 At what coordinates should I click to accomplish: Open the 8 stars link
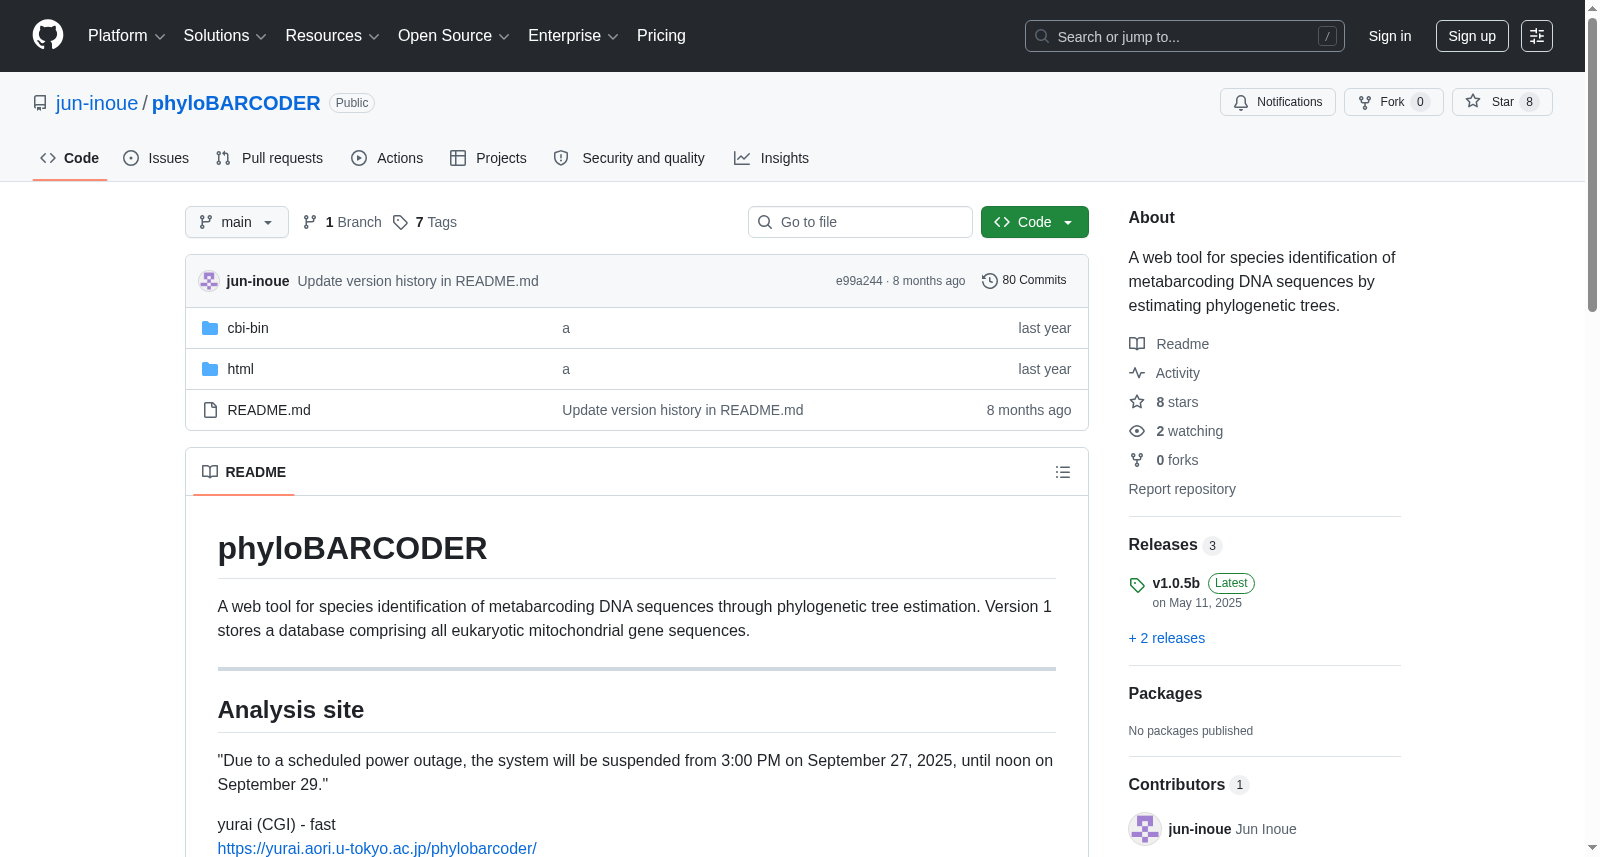pos(1177,402)
